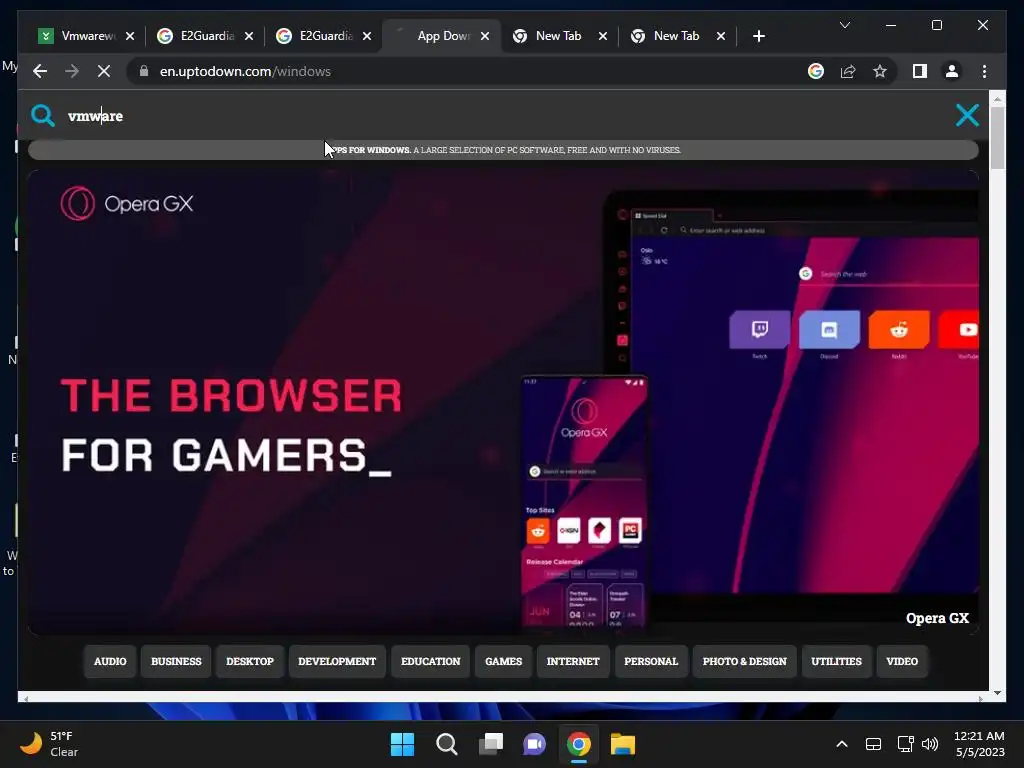
Task: Click the address bar URL
Action: [245, 71]
